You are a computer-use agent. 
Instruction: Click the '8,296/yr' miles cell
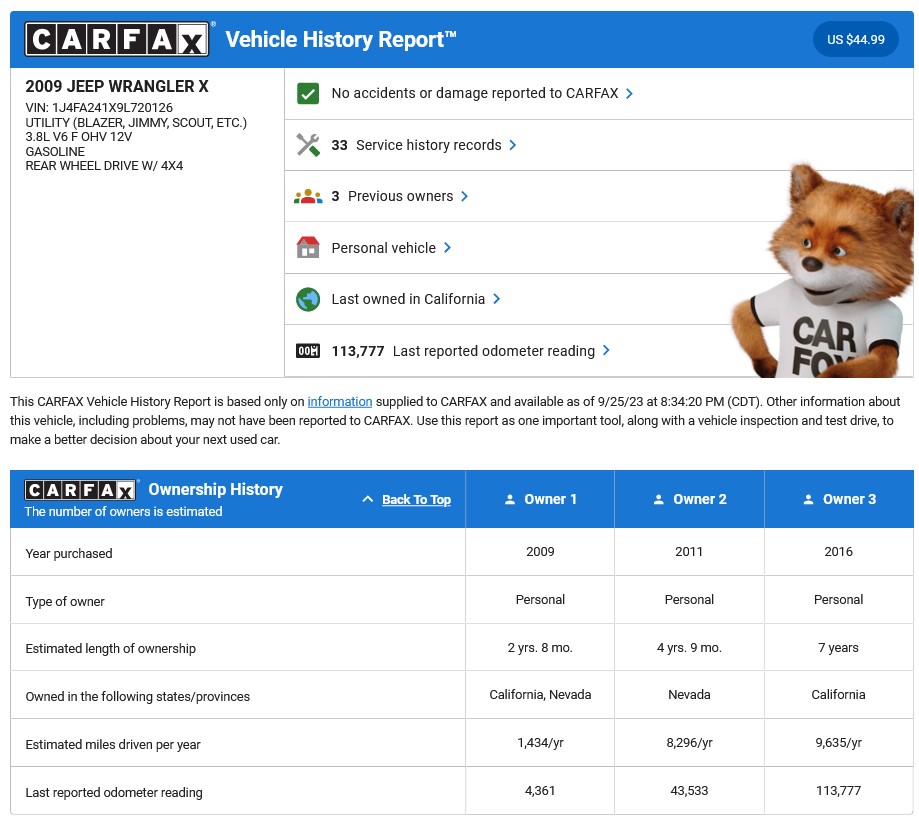(x=689, y=743)
